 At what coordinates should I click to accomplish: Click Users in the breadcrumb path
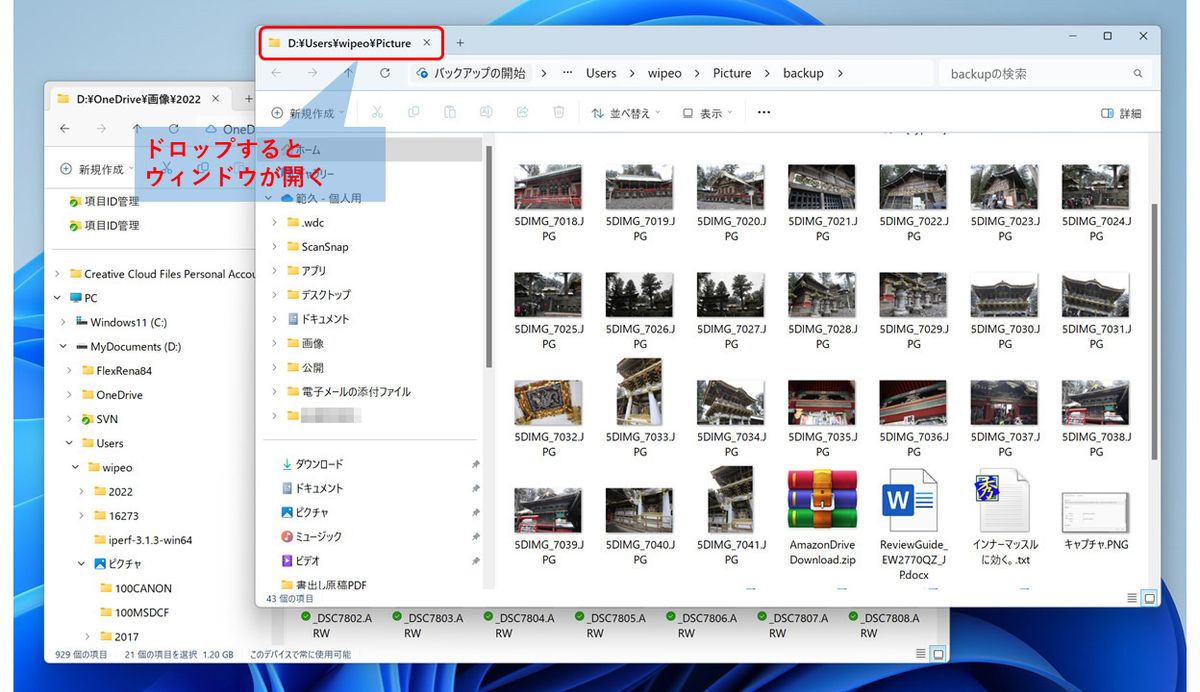tap(601, 73)
